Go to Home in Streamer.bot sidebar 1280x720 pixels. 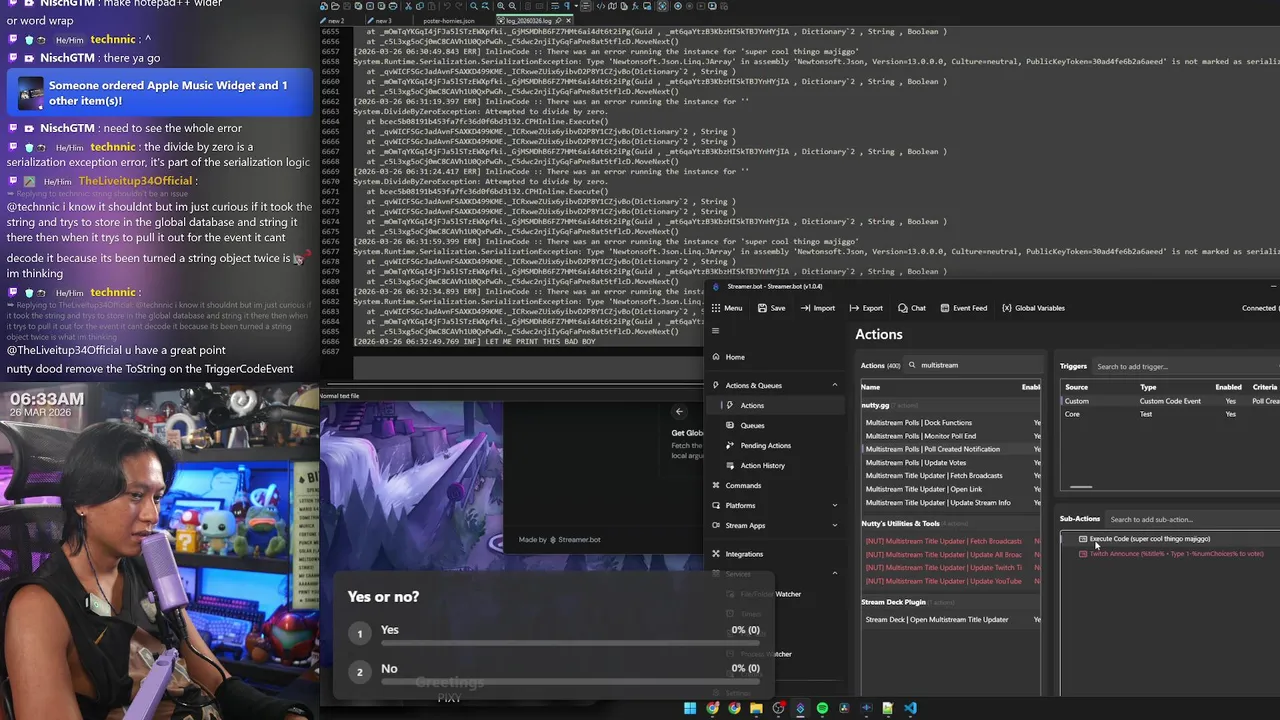point(775,357)
